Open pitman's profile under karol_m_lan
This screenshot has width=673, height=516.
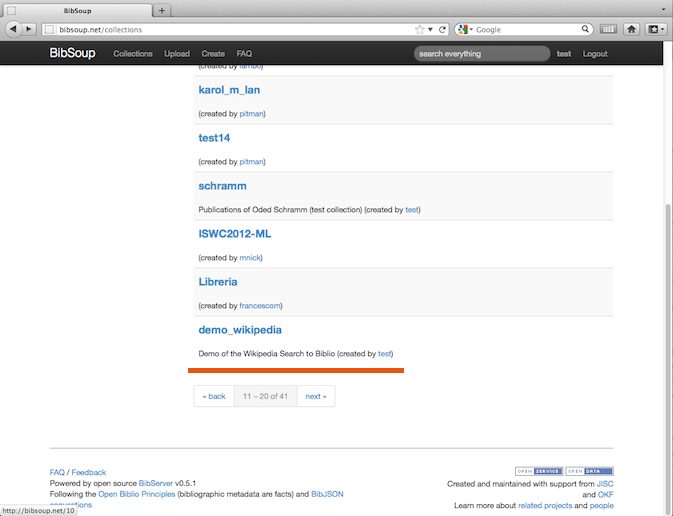[252, 114]
